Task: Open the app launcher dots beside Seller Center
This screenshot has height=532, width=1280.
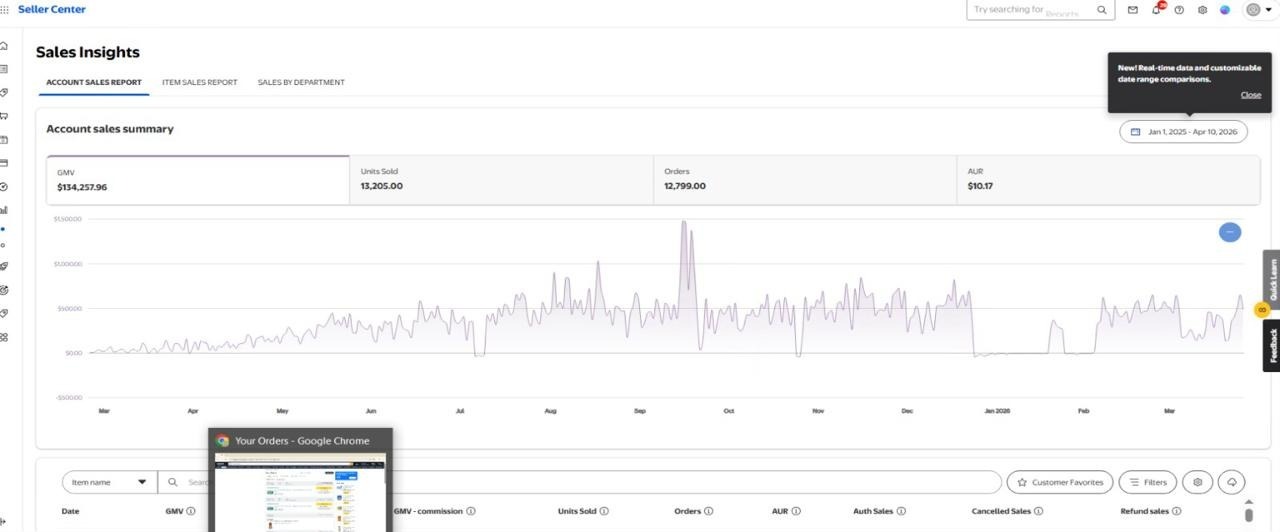Action: 5,10
